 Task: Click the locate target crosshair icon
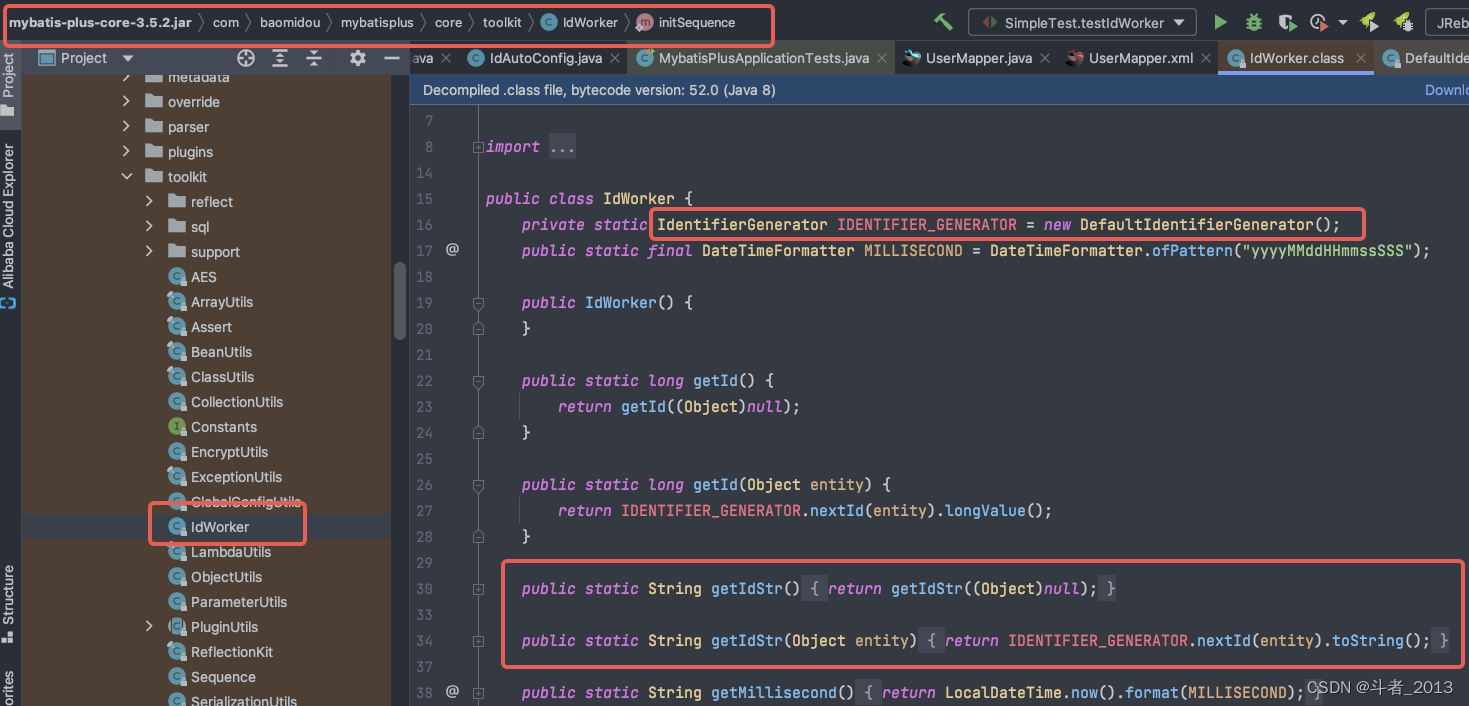click(246, 58)
